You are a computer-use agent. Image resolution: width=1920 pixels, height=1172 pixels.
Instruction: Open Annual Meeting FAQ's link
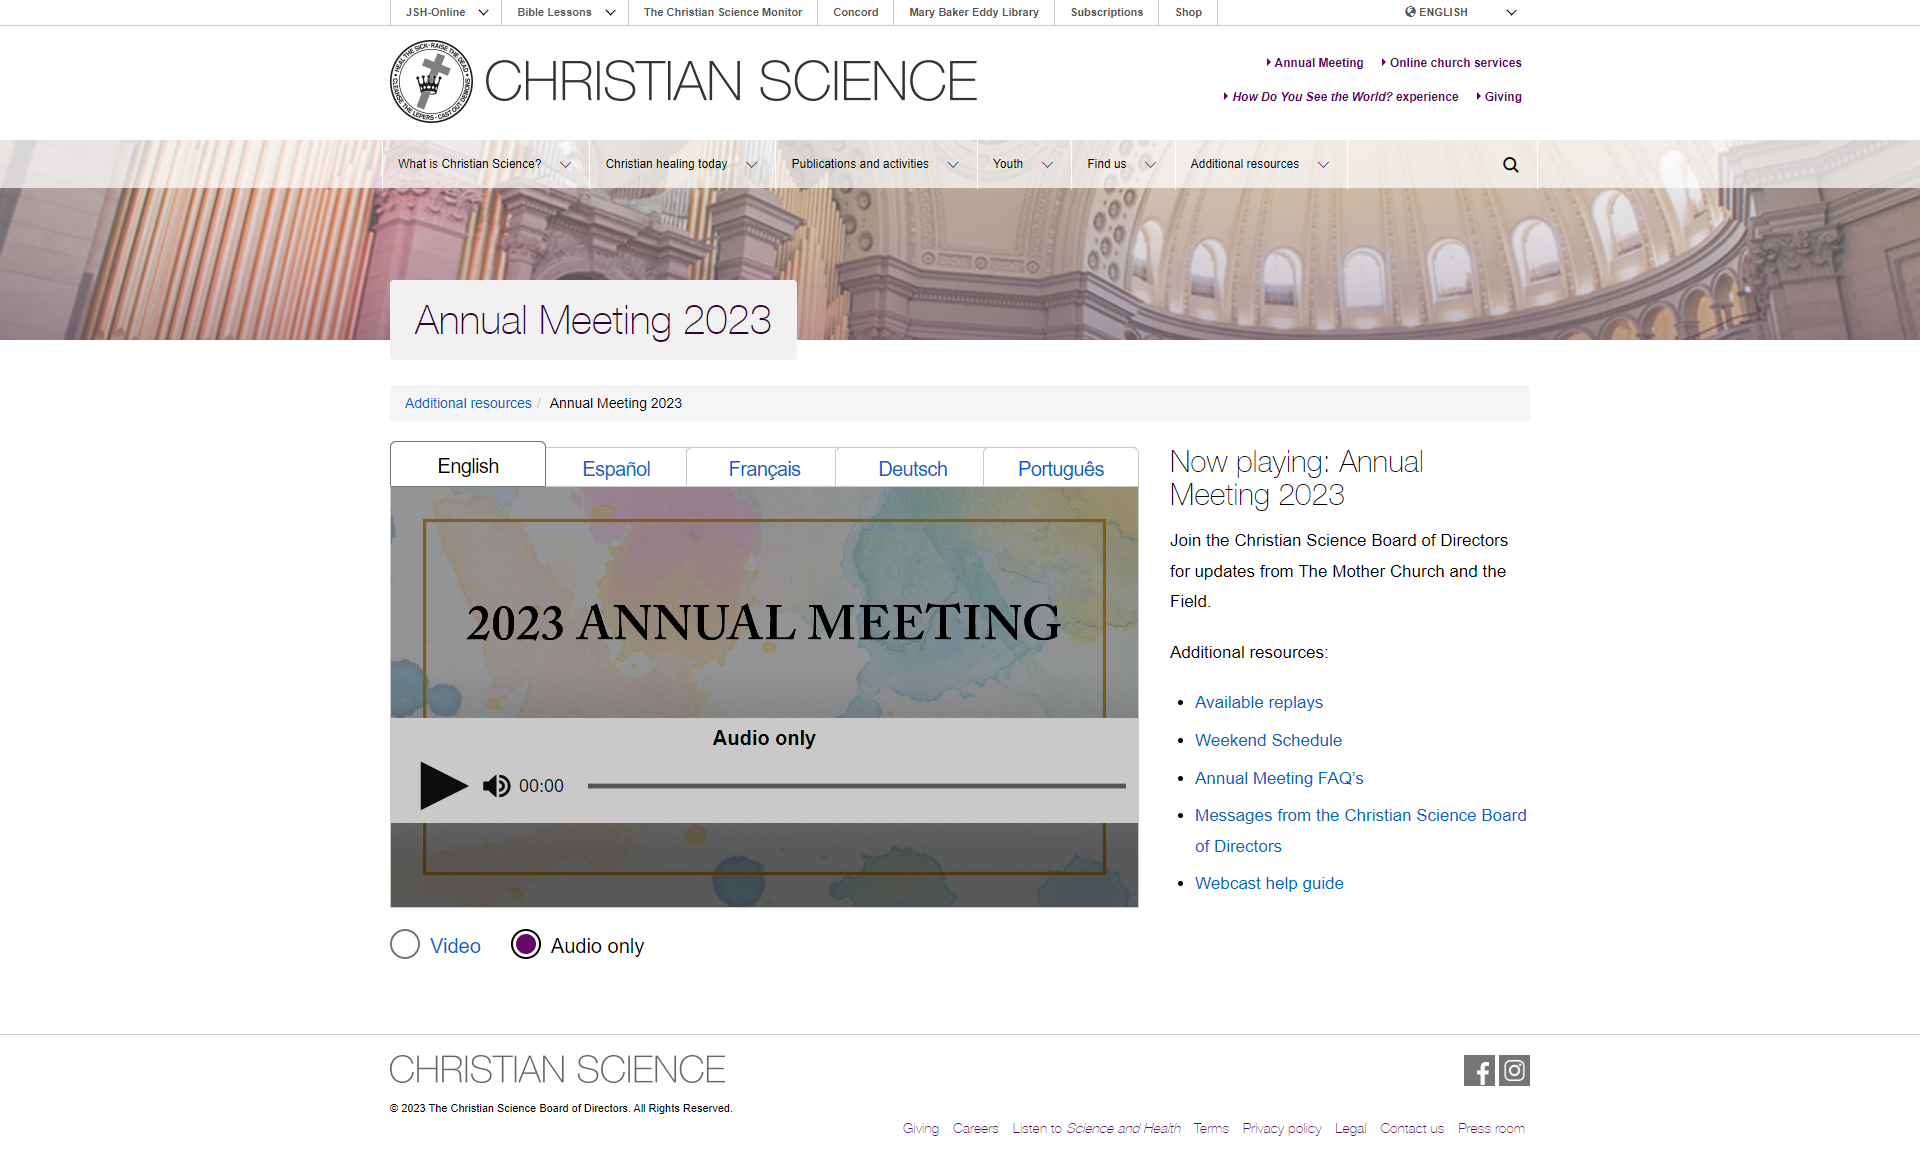click(1279, 778)
